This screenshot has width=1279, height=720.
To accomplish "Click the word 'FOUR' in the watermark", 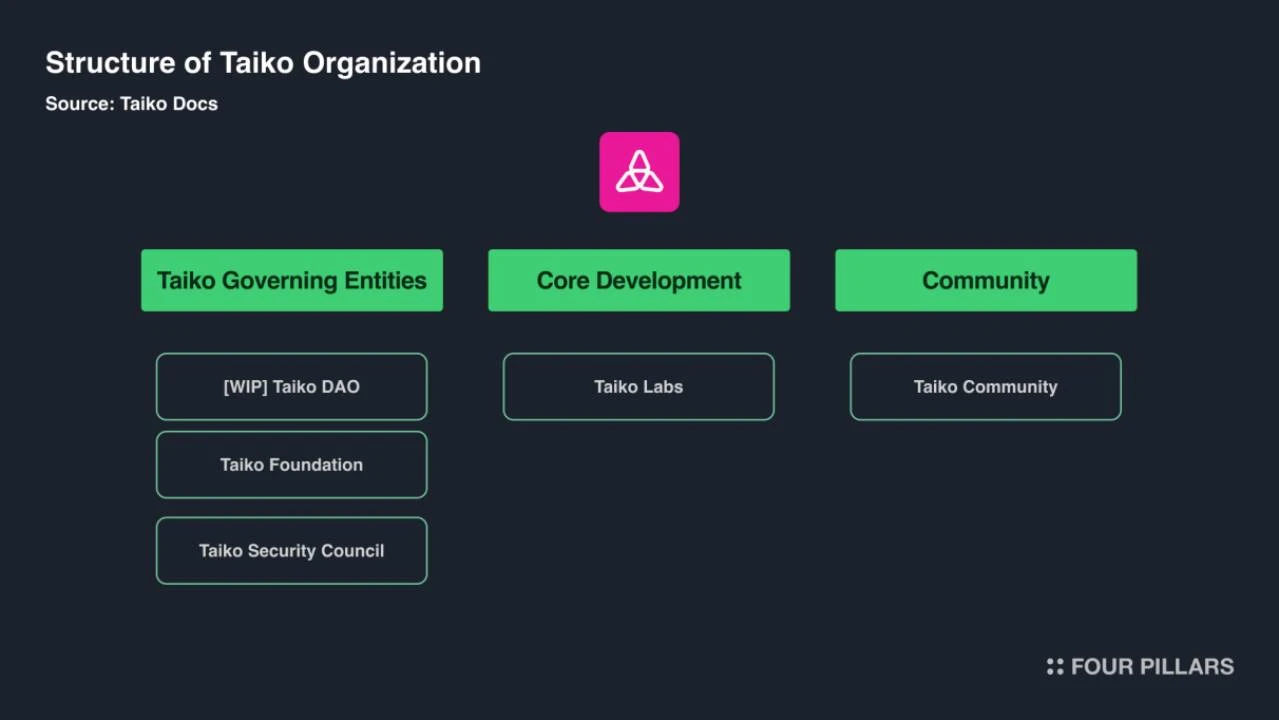I will 1101,667.
